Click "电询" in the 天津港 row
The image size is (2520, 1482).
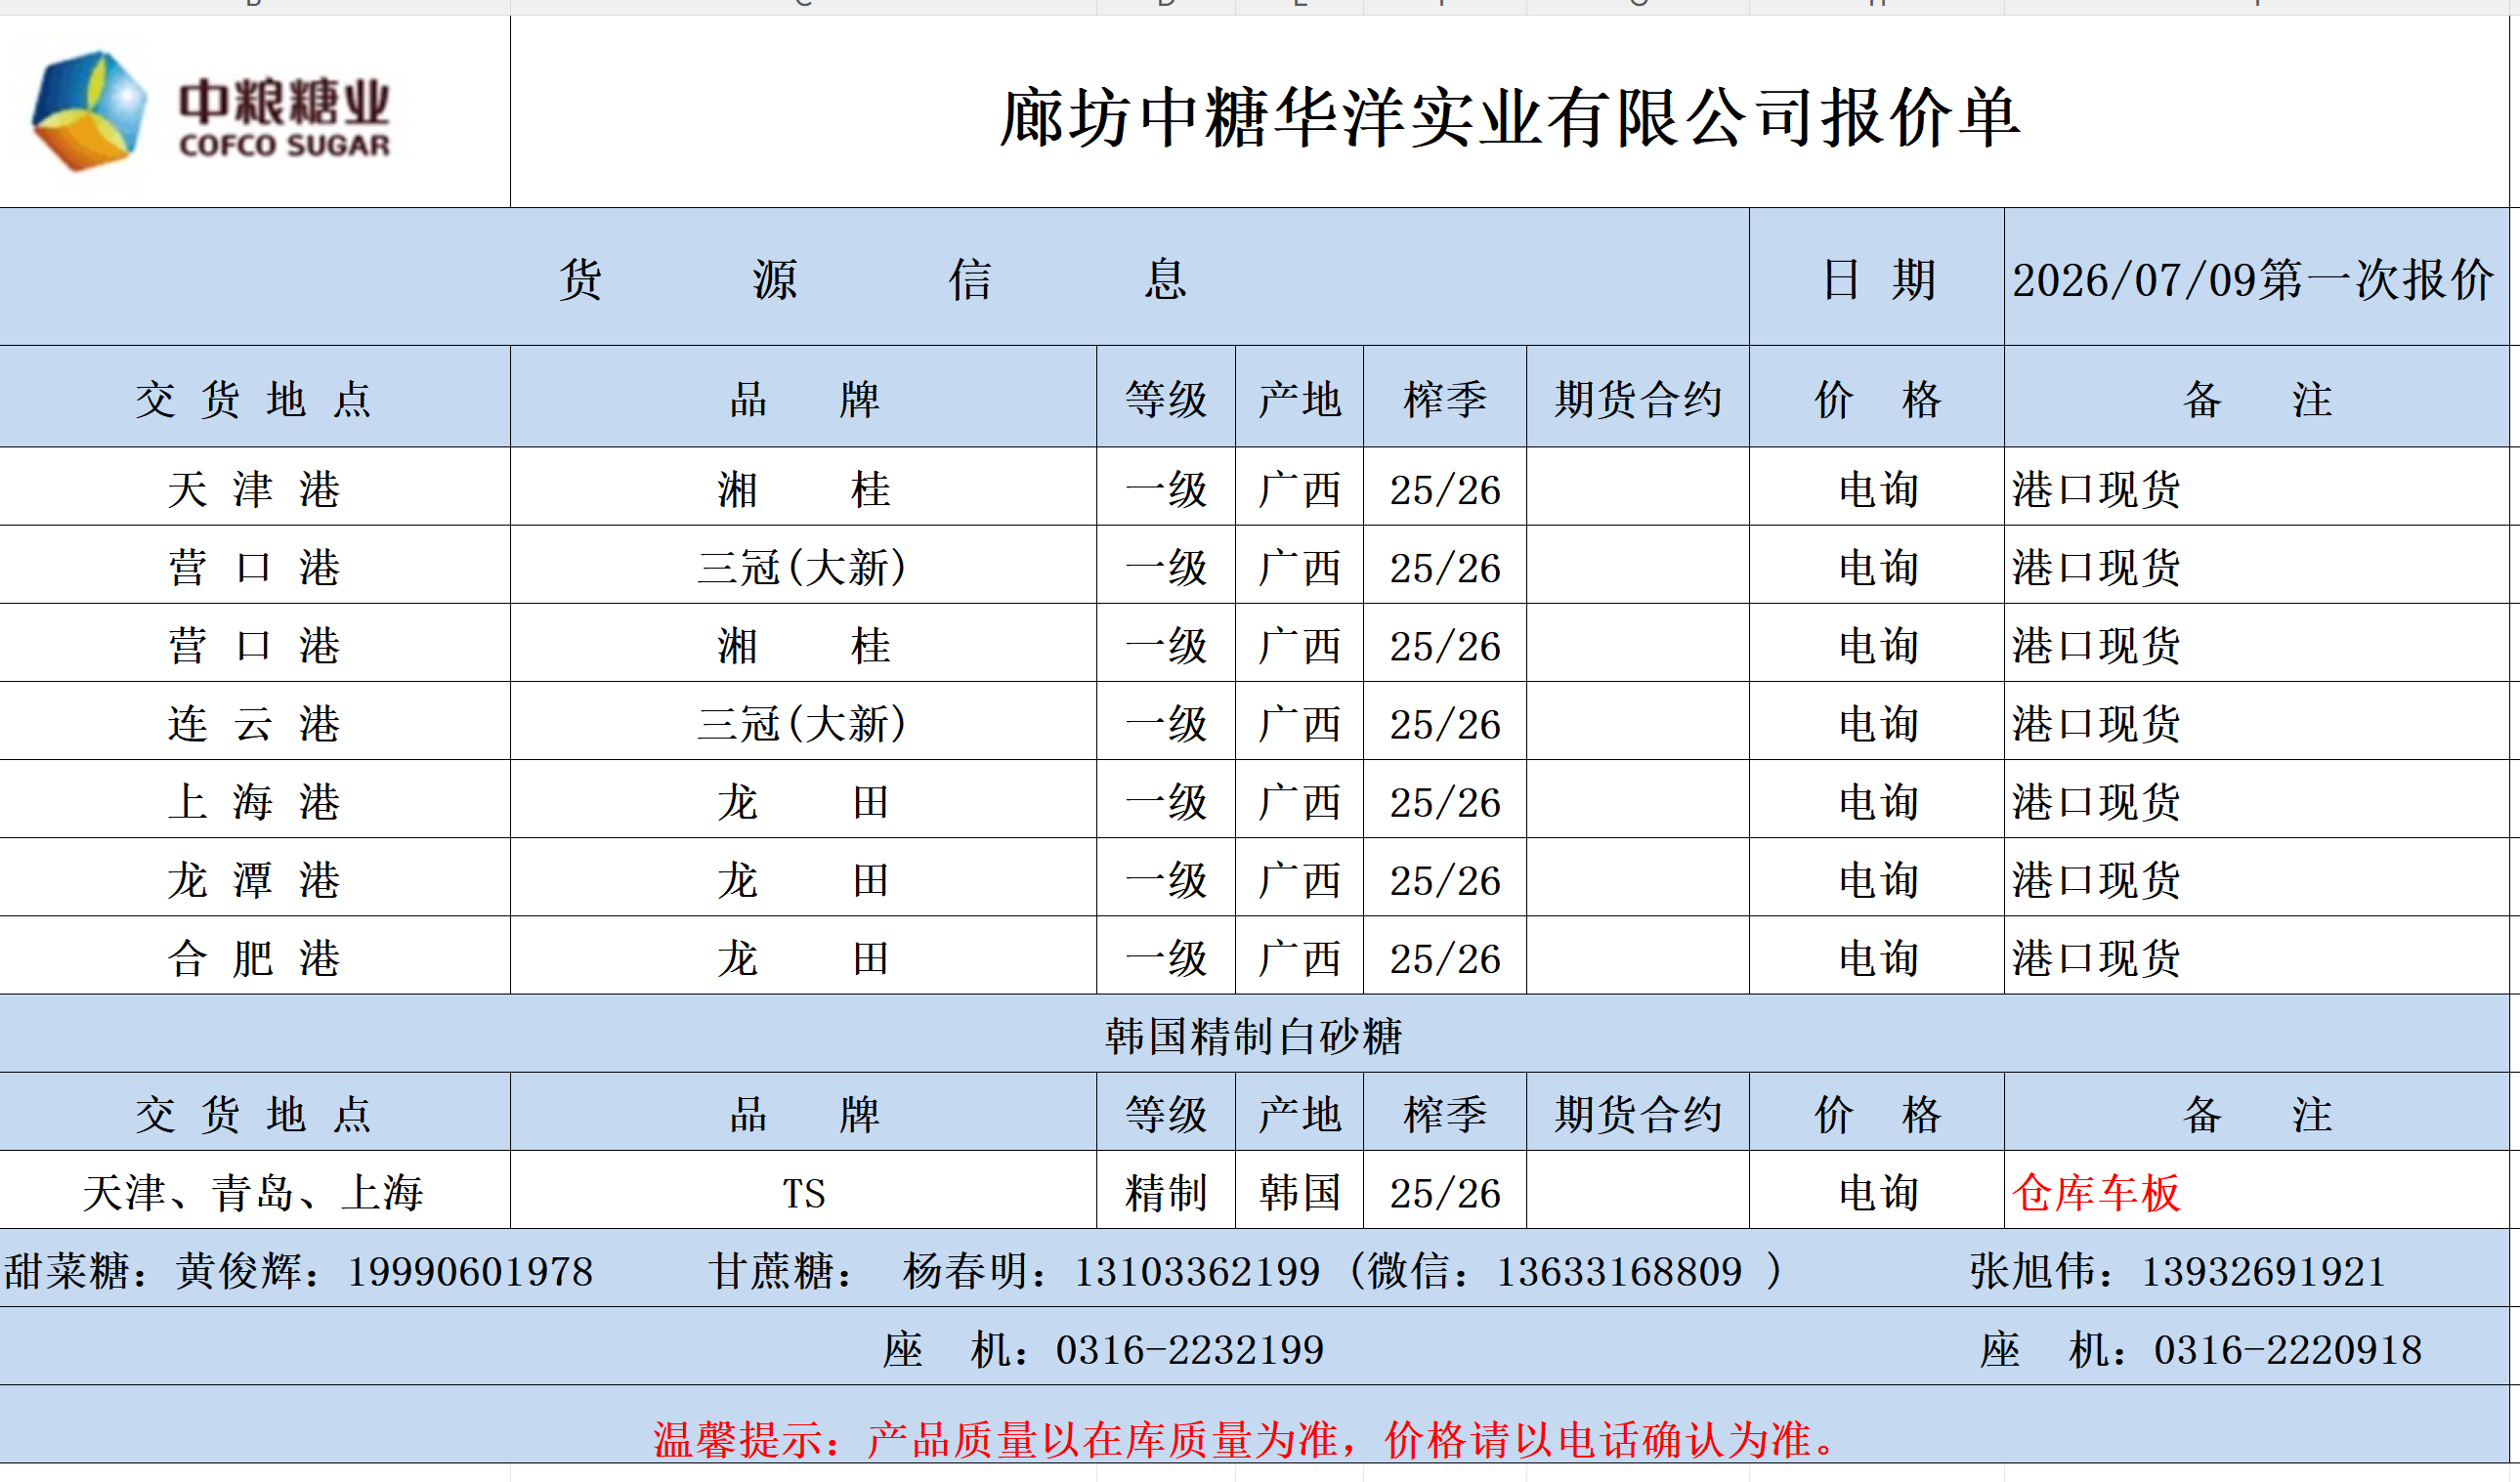coord(1878,489)
